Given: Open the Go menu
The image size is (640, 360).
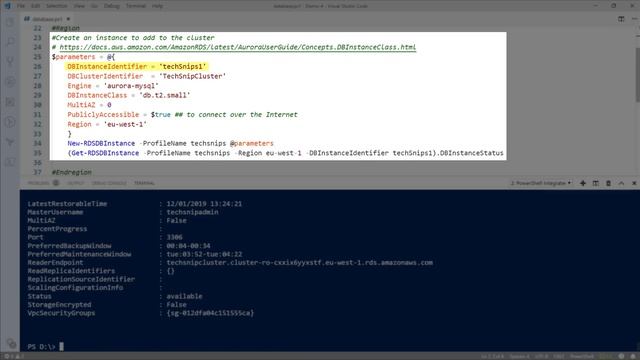Looking at the screenshot, I should coord(94,6).
